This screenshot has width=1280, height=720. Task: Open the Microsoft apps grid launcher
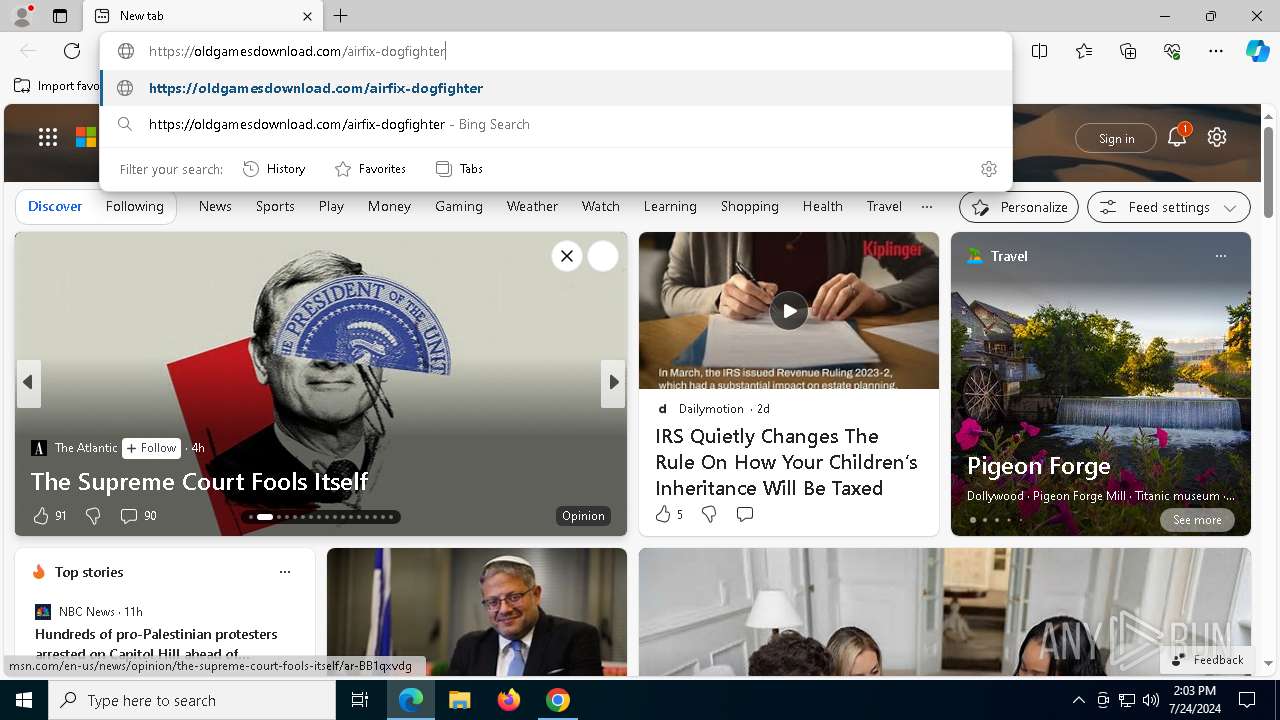click(48, 138)
